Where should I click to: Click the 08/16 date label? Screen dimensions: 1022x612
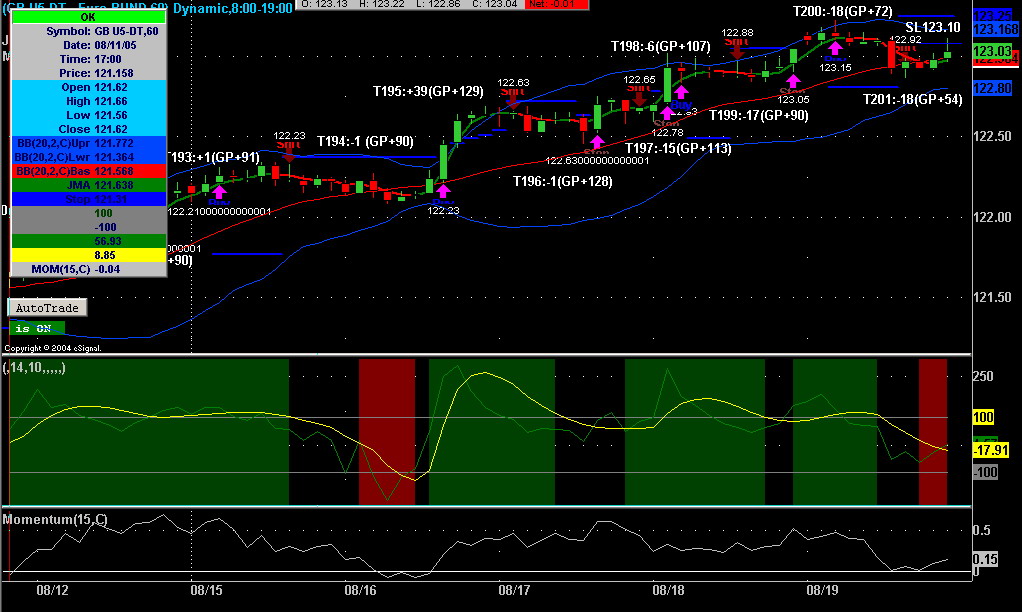coord(360,590)
